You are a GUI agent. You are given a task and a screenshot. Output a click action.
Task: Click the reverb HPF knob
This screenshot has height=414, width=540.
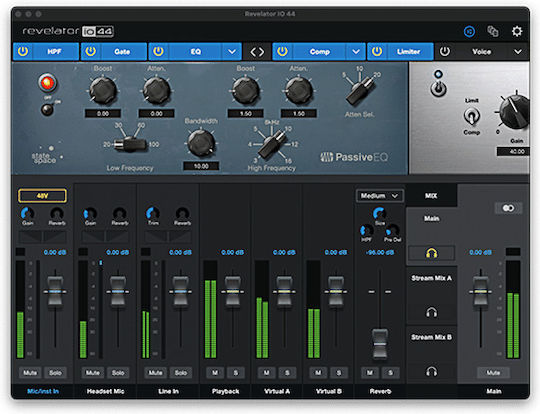coord(366,230)
